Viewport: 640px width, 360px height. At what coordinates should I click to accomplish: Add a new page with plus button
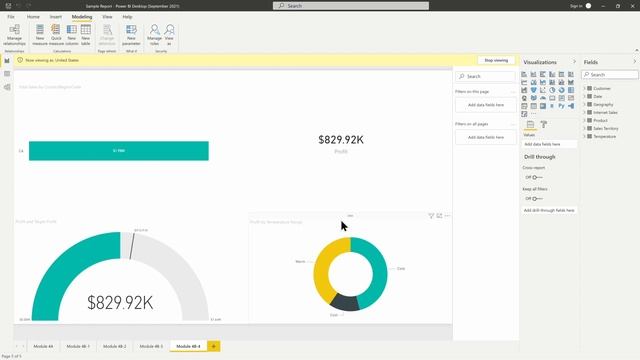click(x=213, y=346)
